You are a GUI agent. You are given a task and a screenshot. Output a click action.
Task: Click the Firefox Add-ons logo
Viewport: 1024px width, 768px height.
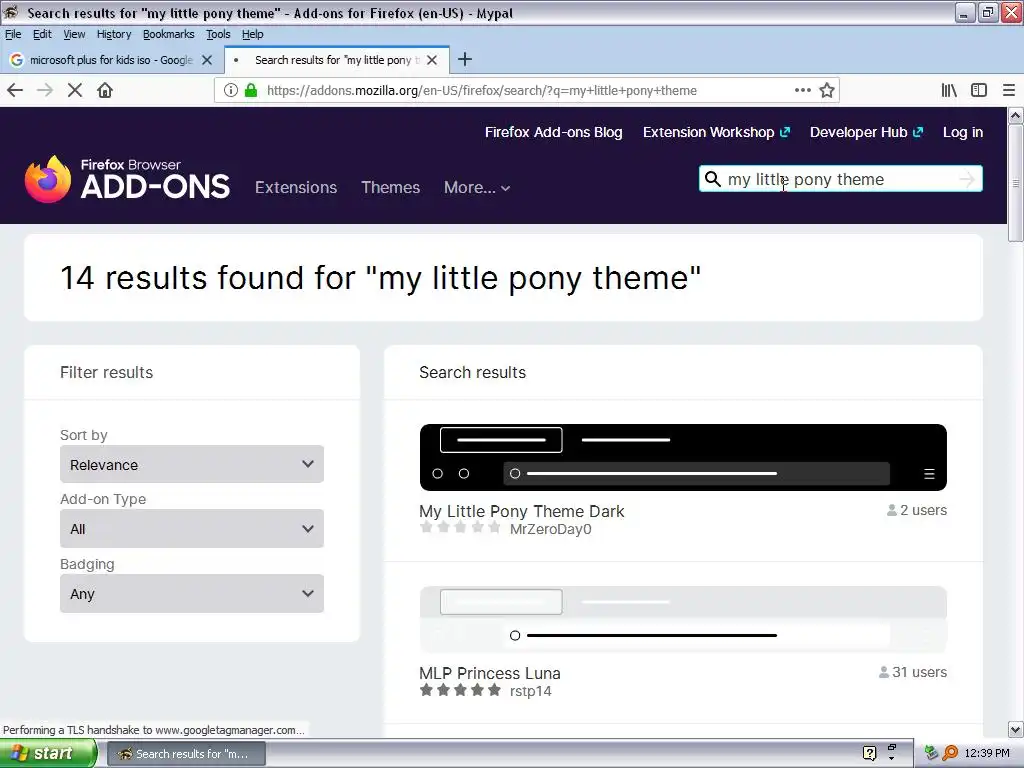127,179
